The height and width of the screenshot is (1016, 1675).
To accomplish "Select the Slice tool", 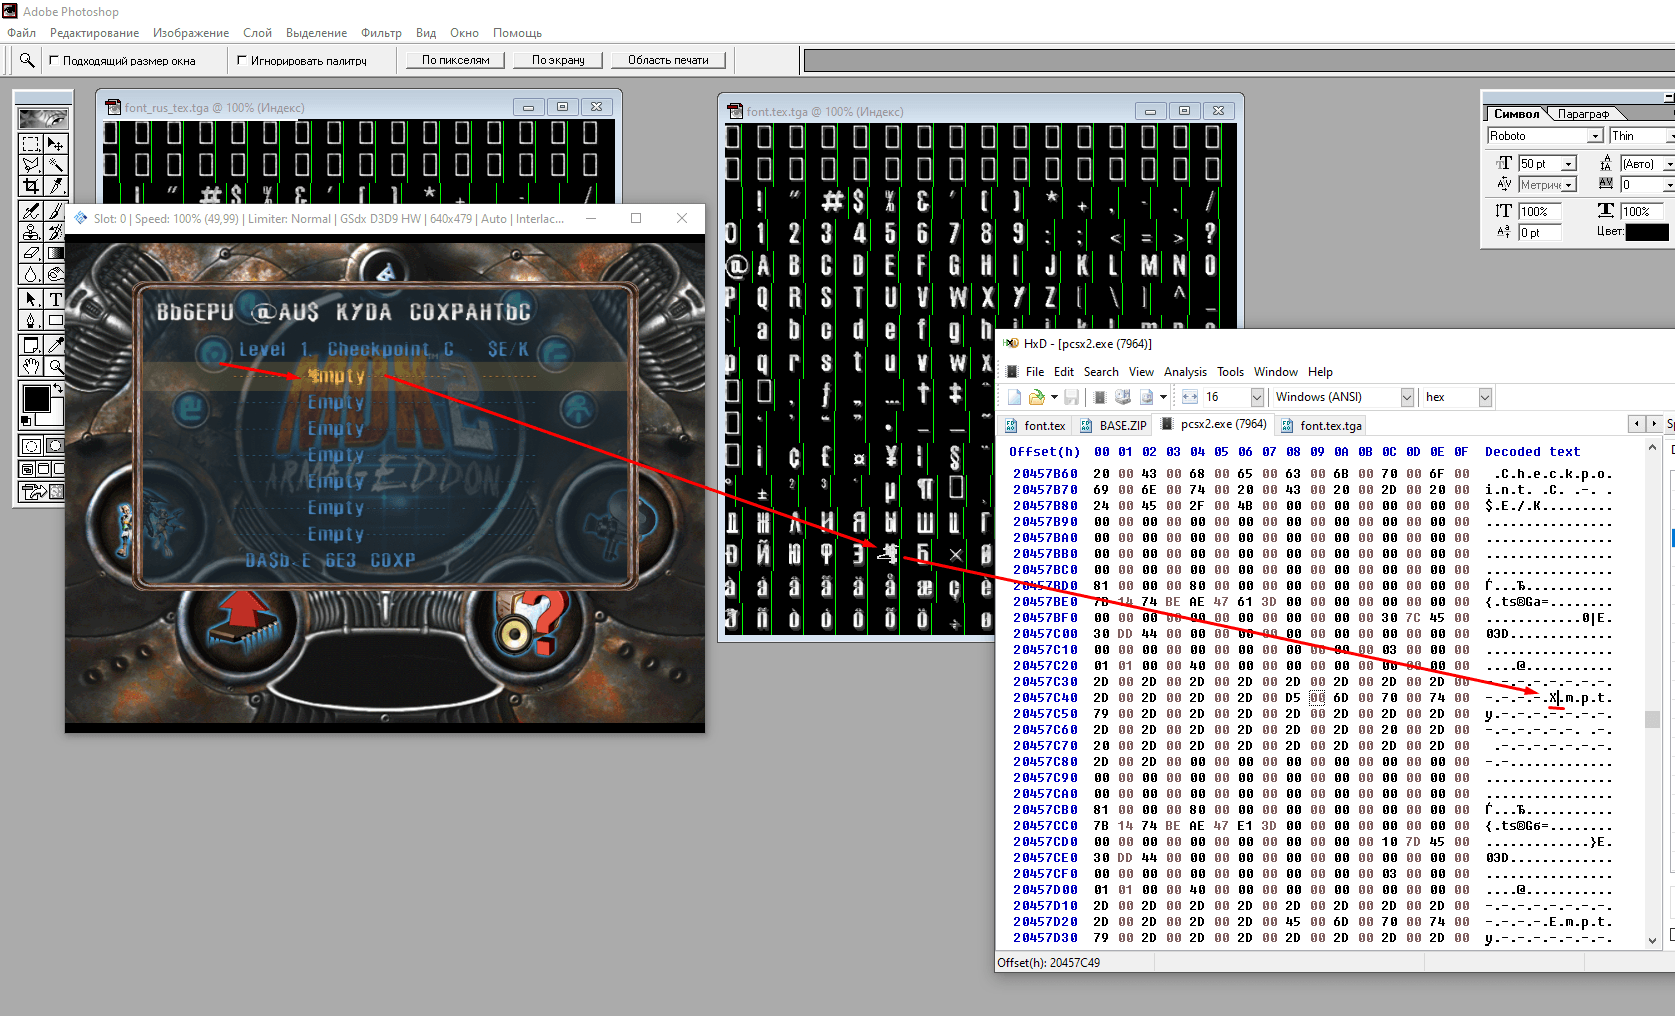I will click(55, 185).
